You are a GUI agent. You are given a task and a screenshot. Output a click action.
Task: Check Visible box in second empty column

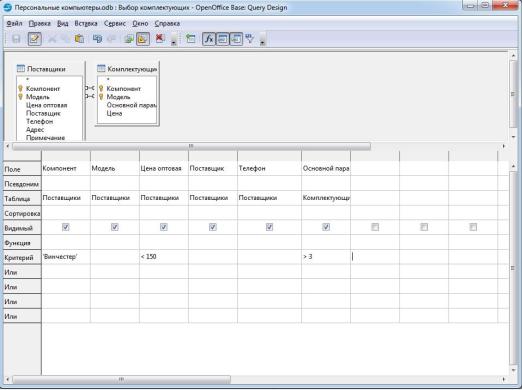(x=424, y=227)
